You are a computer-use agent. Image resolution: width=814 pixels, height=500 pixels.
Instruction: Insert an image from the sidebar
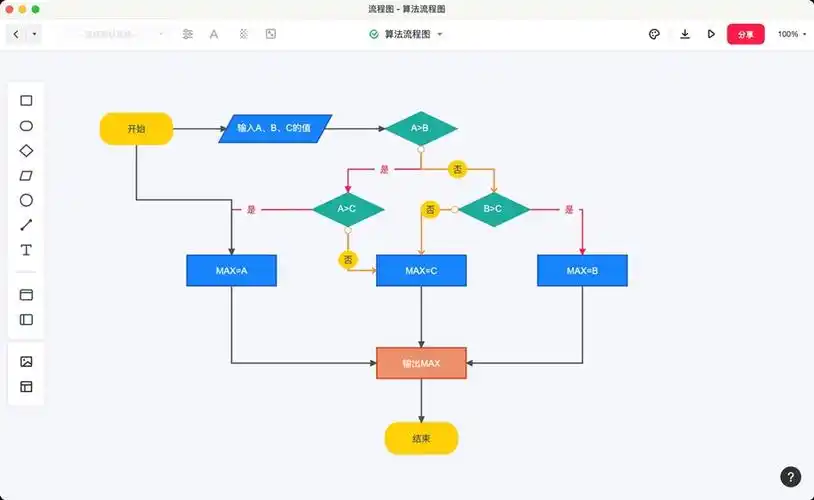27,361
